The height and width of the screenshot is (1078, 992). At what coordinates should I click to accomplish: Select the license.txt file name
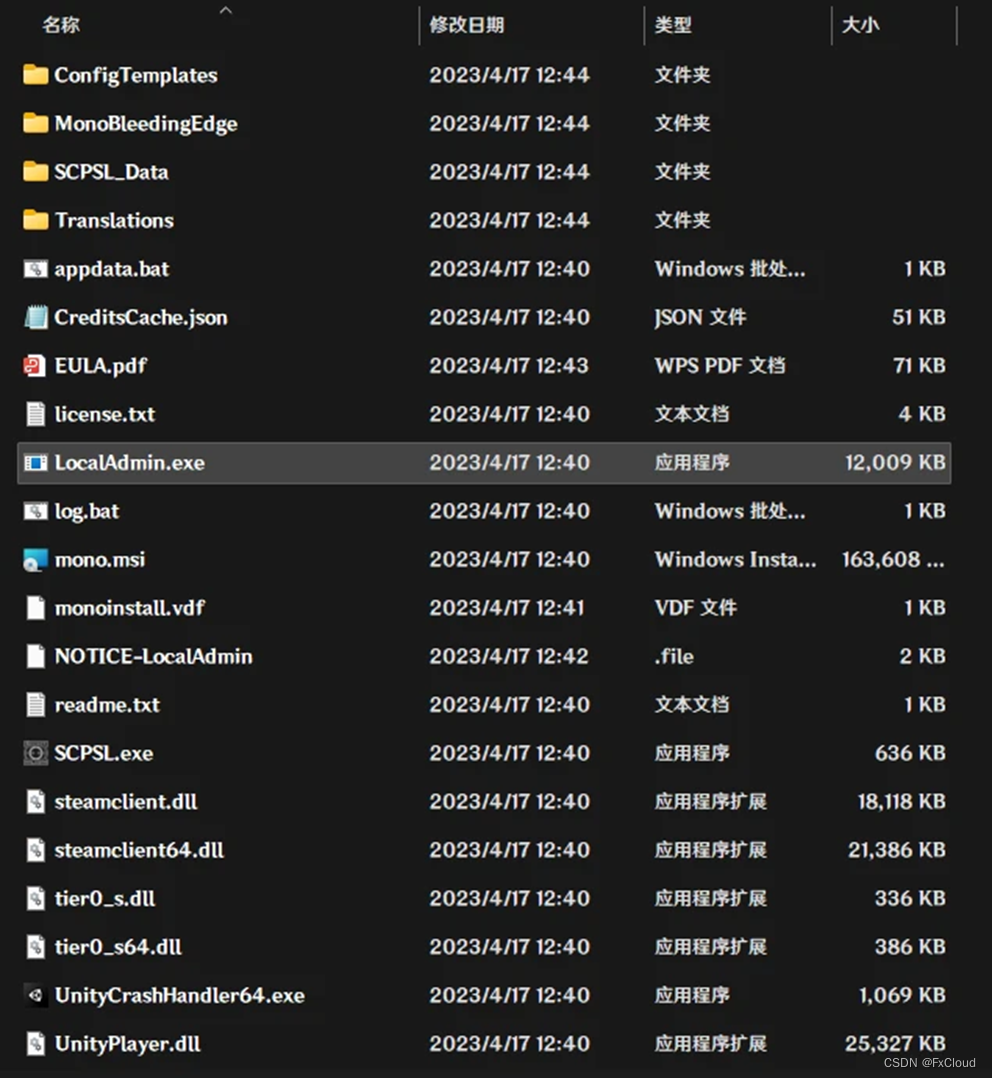pyautogui.click(x=104, y=414)
